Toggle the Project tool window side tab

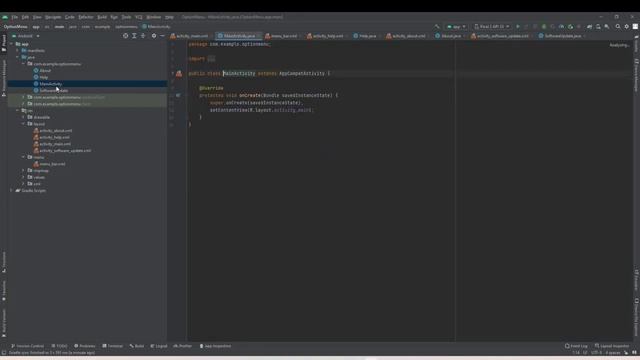tap(4, 43)
